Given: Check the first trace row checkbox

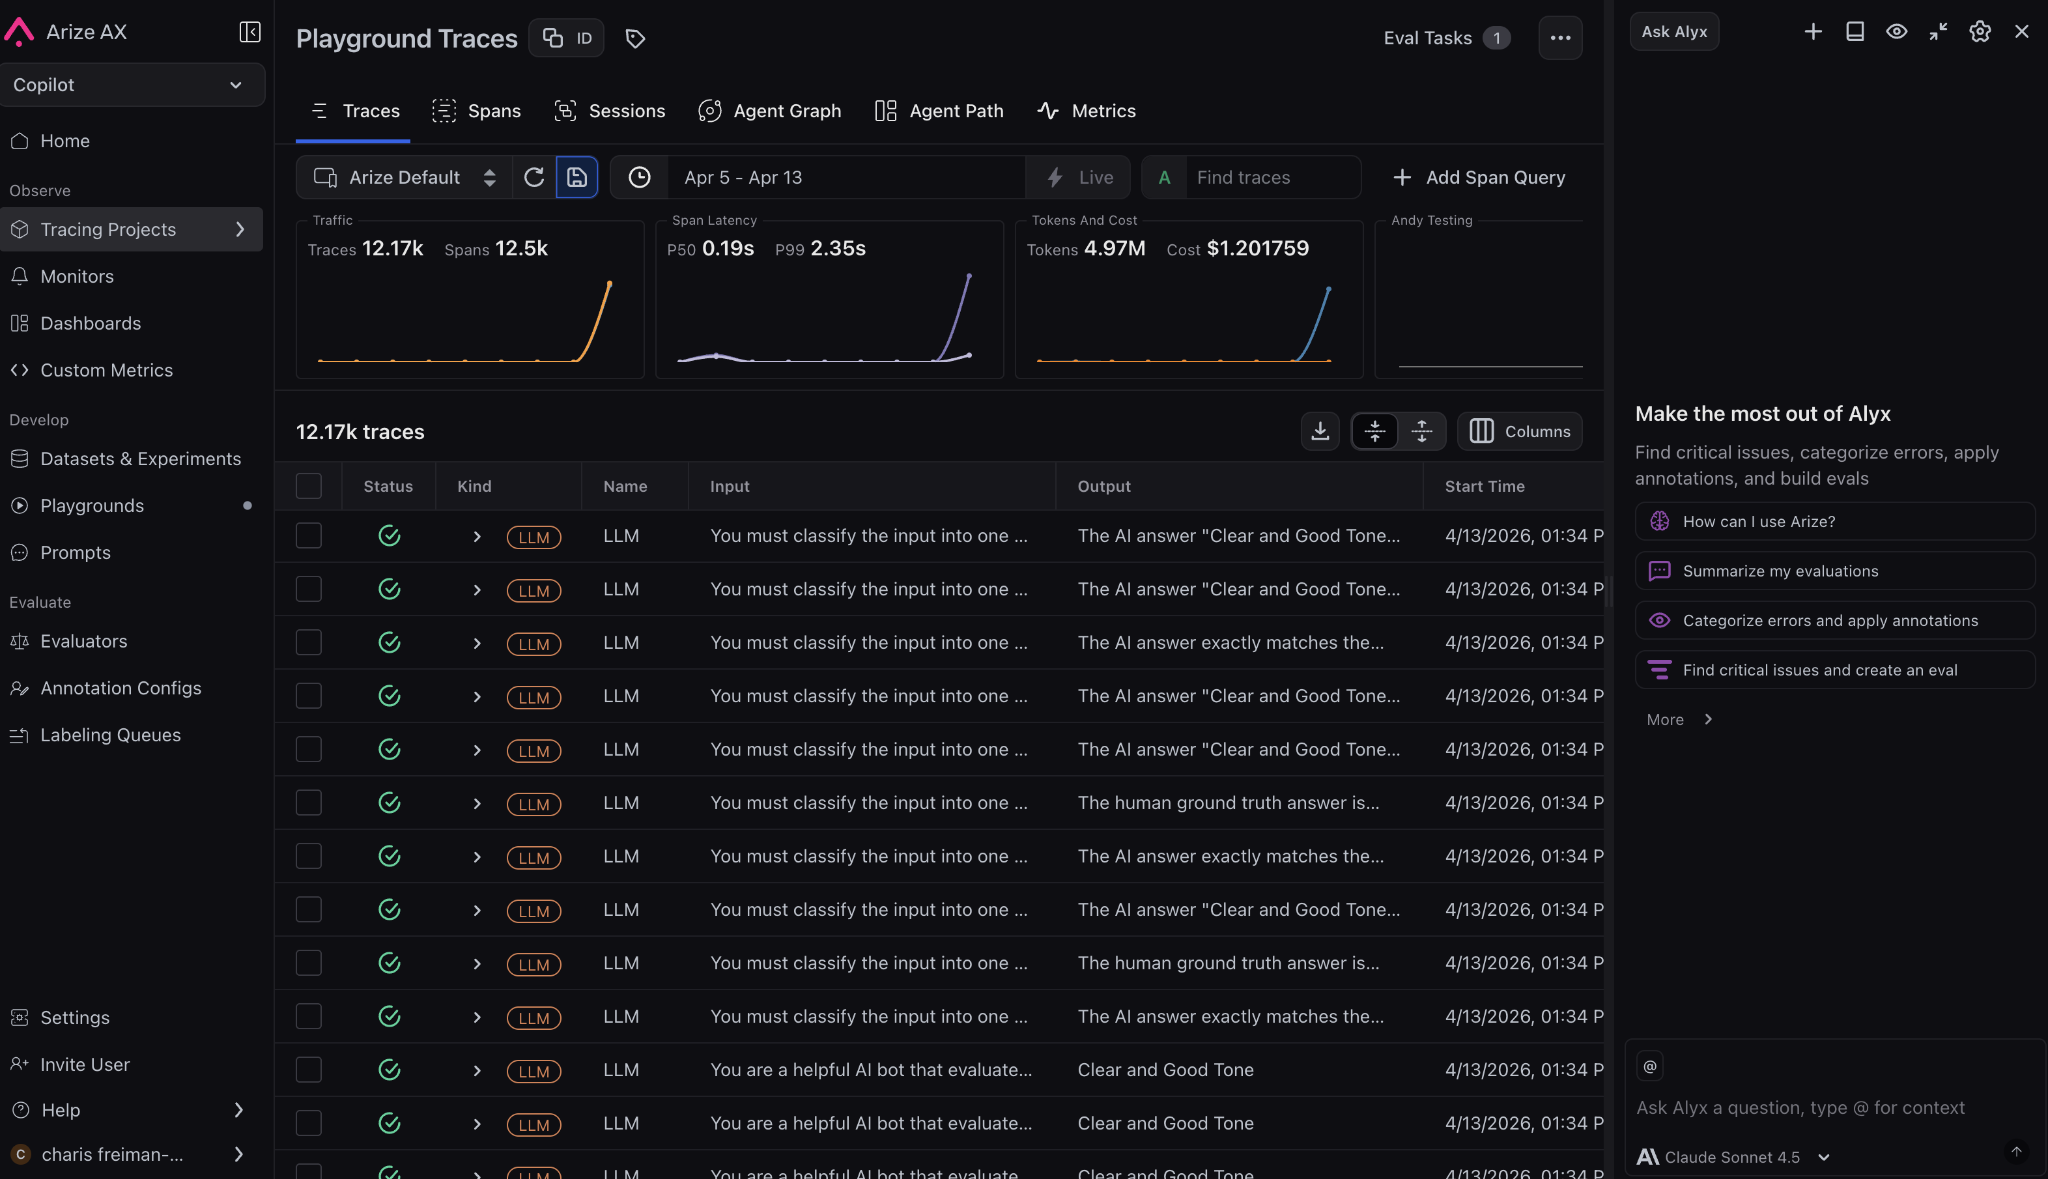Looking at the screenshot, I should (x=309, y=536).
